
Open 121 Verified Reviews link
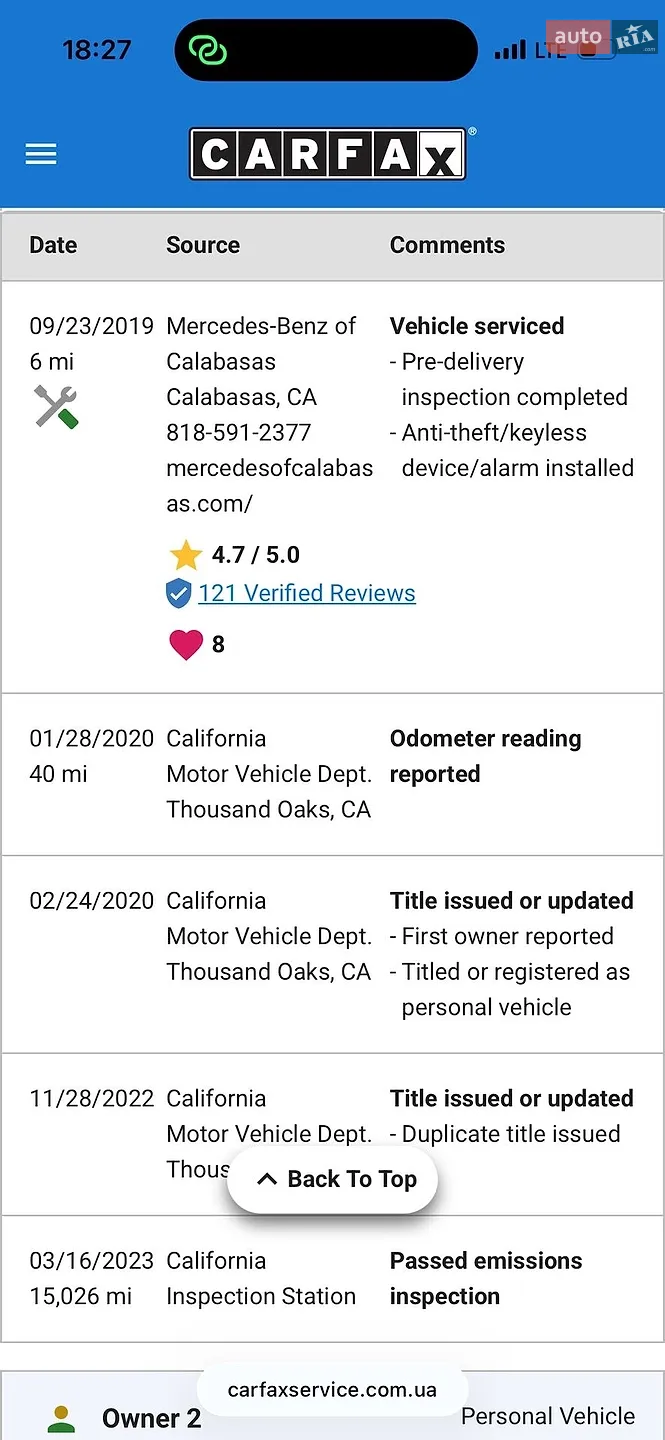pos(306,593)
